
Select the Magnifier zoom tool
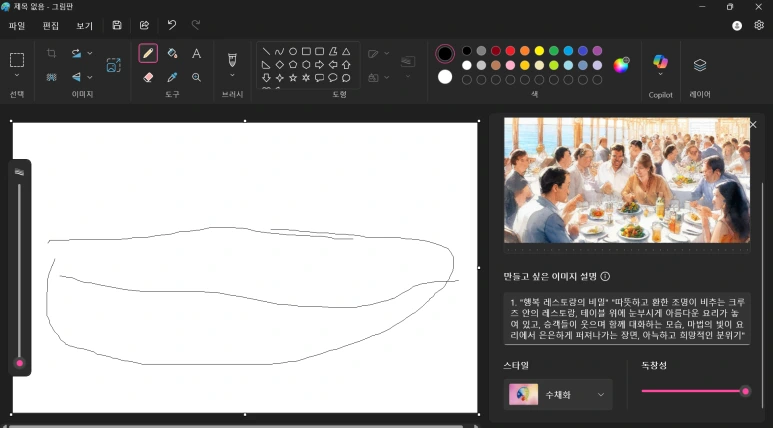(x=196, y=77)
